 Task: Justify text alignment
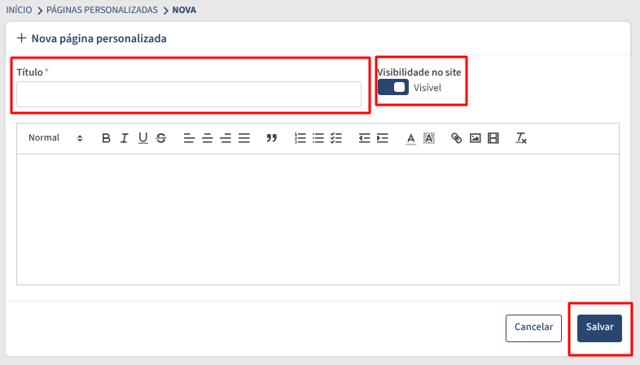(x=244, y=138)
